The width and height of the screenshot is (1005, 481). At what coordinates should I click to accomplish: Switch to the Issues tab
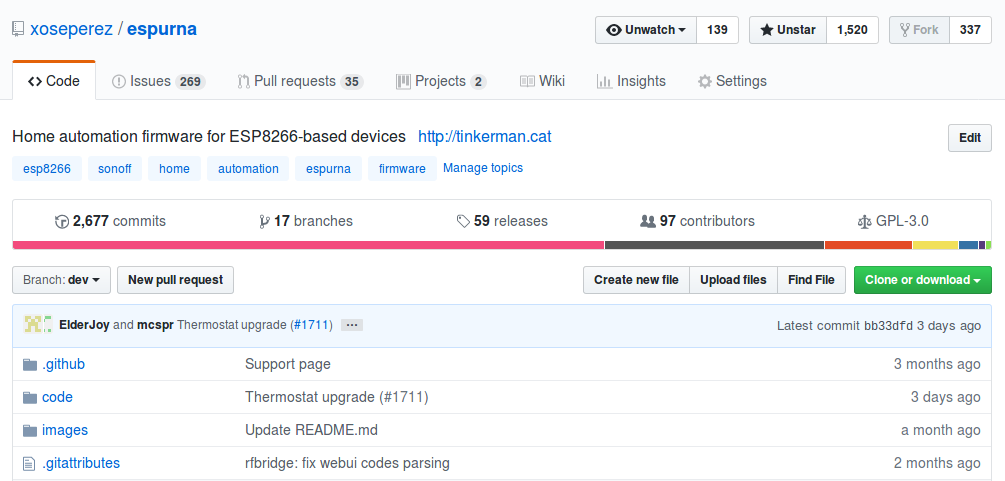(158, 81)
